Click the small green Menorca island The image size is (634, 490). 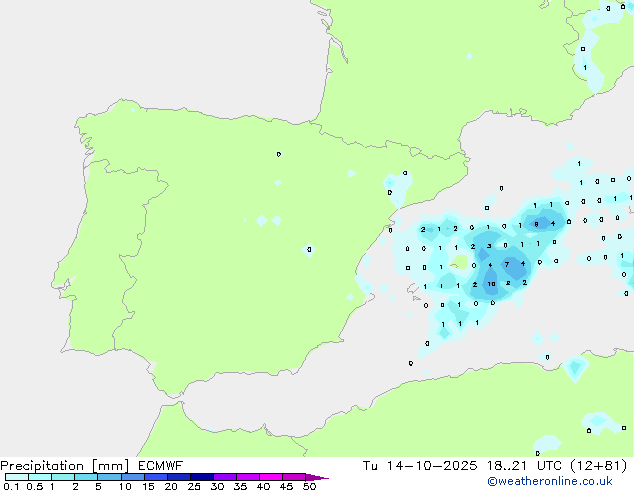tap(459, 262)
